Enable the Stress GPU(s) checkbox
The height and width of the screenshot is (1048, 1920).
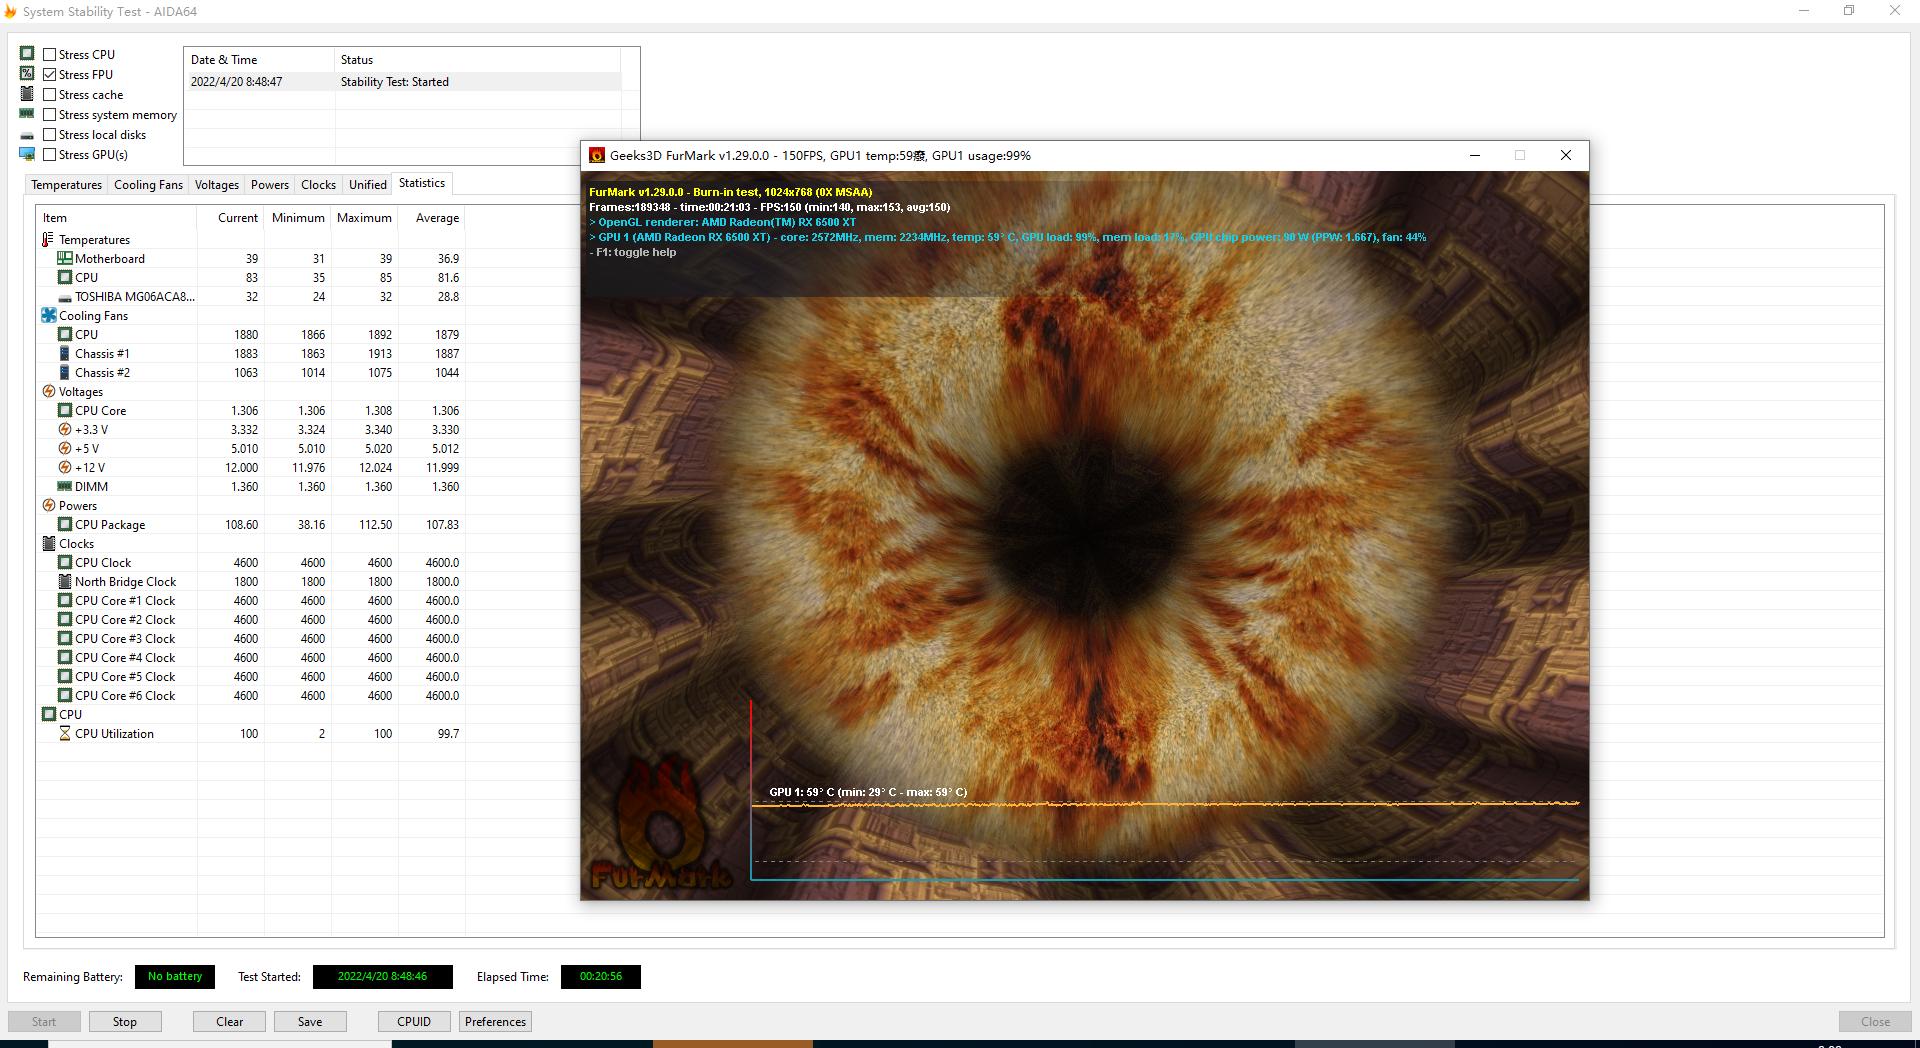tap(50, 155)
